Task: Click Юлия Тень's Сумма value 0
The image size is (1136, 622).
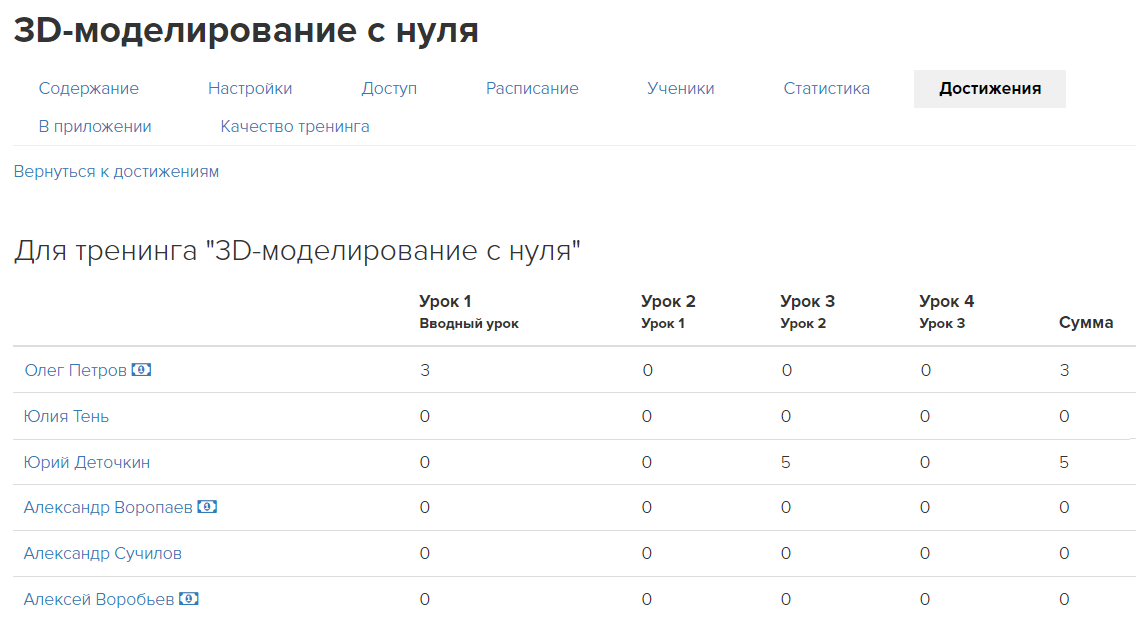Action: pos(1064,416)
